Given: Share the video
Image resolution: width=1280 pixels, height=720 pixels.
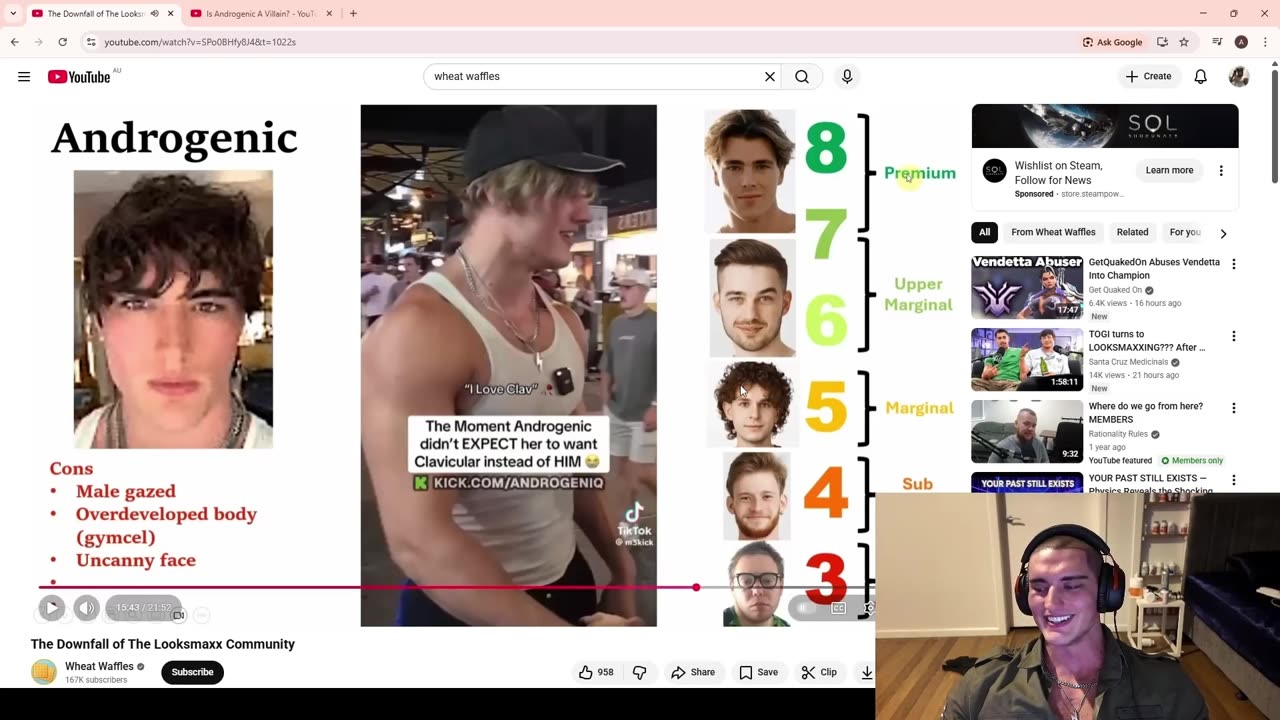Looking at the screenshot, I should pos(693,672).
